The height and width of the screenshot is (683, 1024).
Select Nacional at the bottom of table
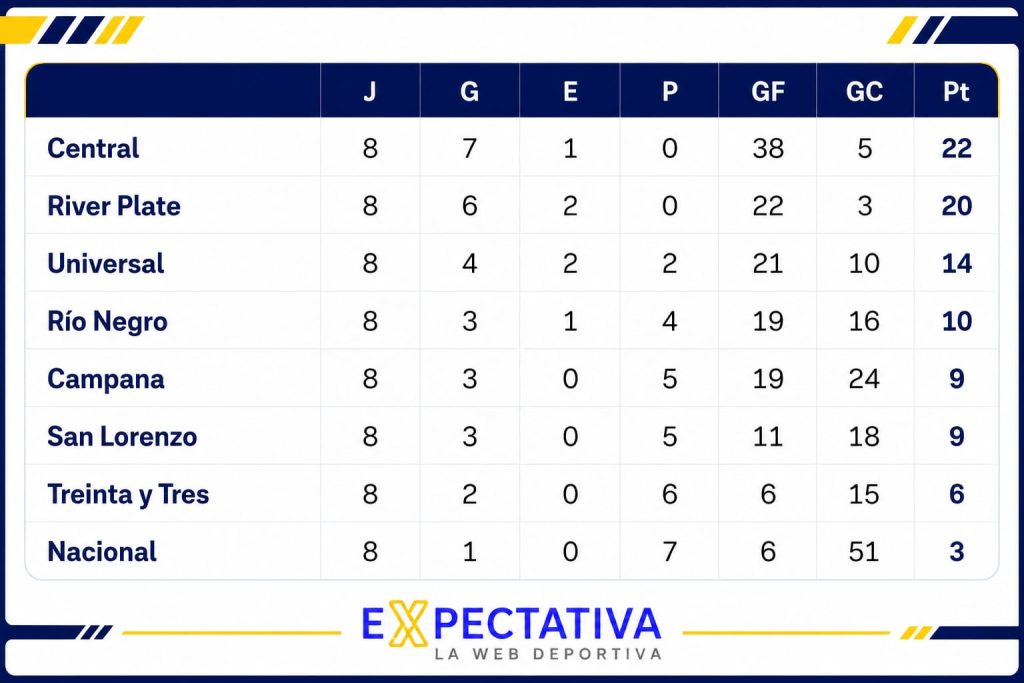coord(102,552)
